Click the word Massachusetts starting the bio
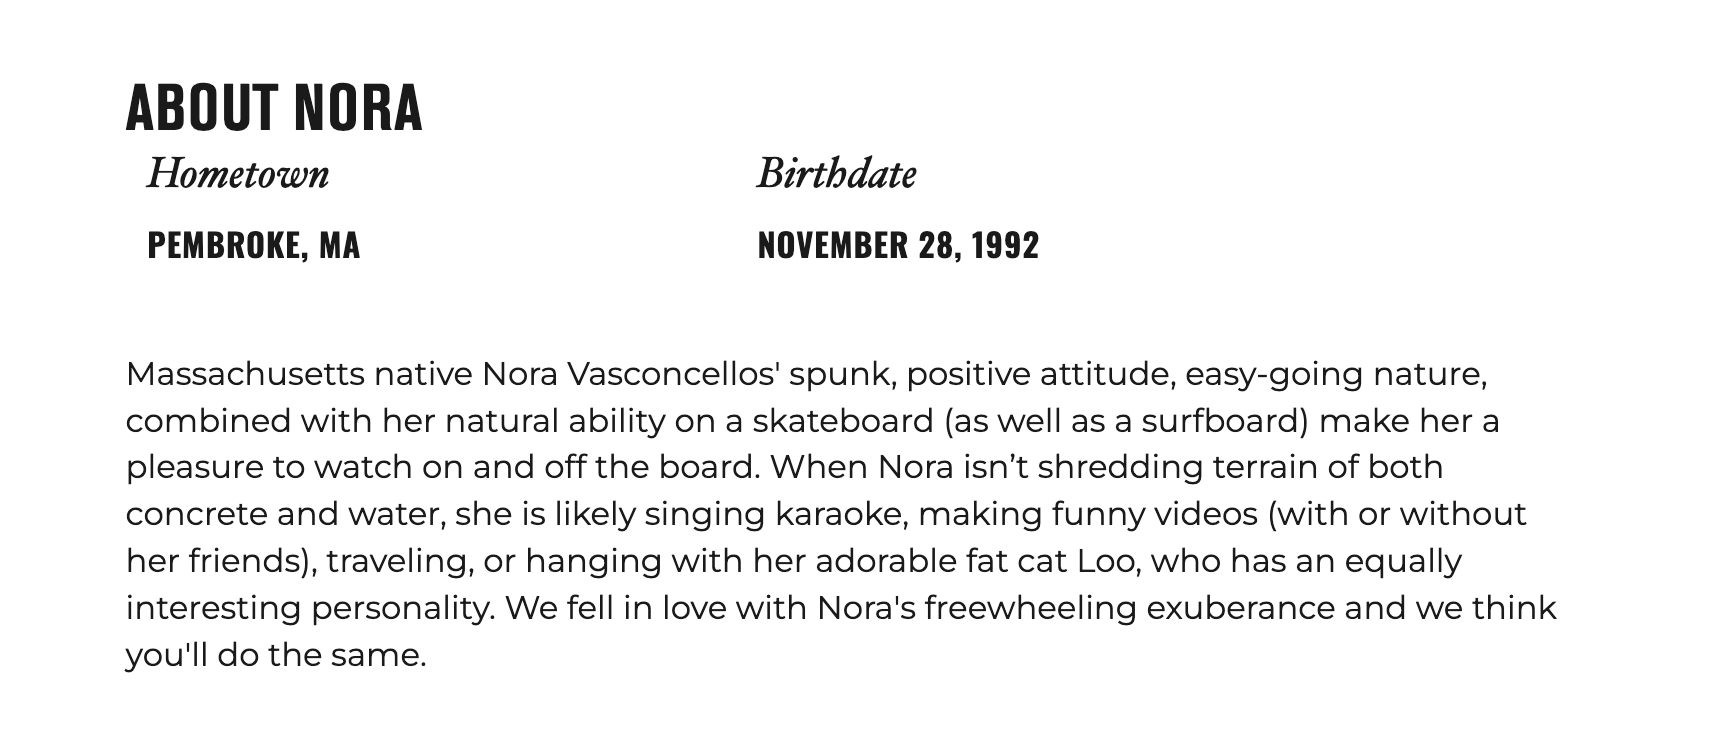1728x748 pixels. (x=245, y=374)
